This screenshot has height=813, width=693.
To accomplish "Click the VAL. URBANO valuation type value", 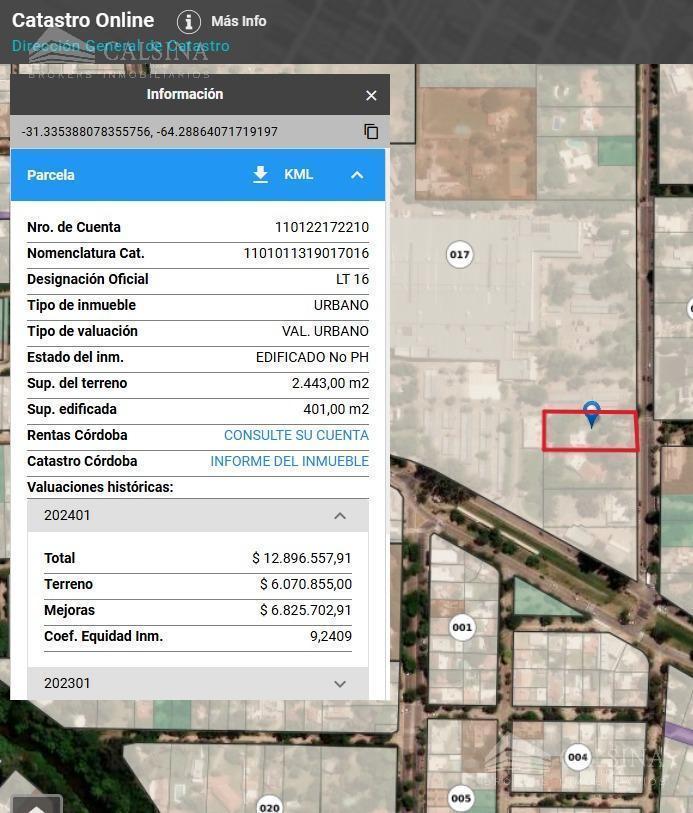I will coord(326,331).
